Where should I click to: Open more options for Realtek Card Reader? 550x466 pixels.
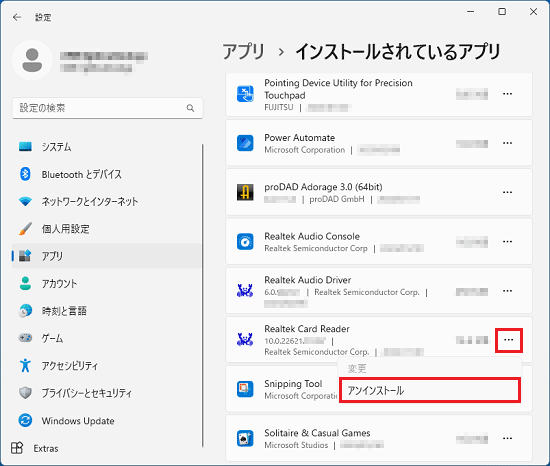click(509, 340)
